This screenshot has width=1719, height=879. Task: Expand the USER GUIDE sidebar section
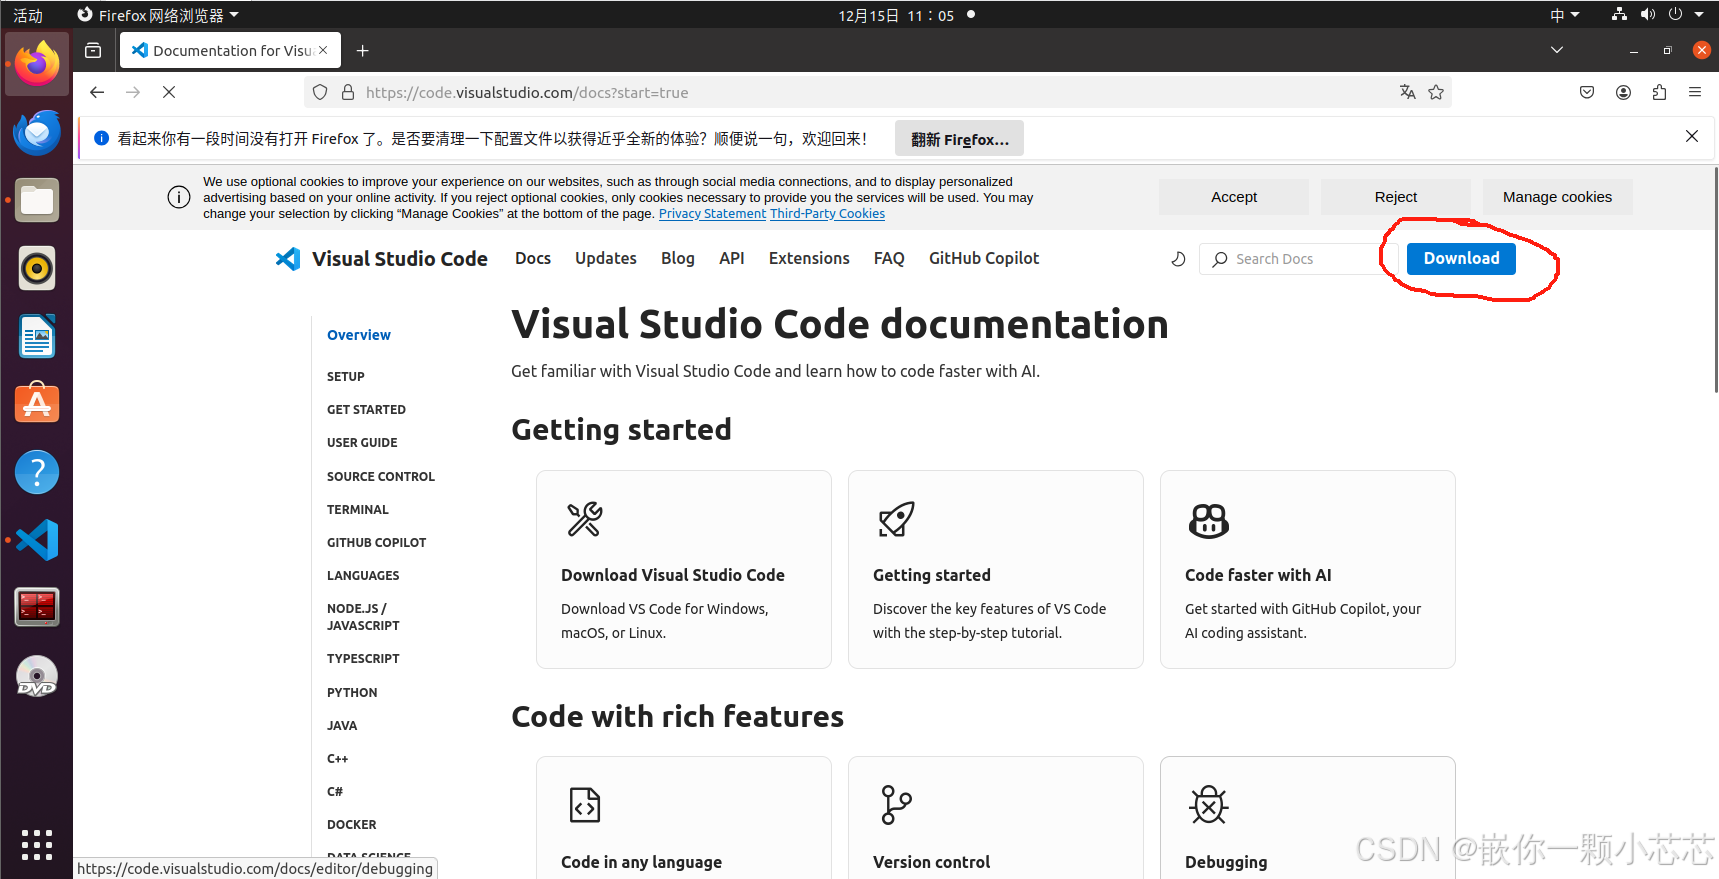(362, 443)
